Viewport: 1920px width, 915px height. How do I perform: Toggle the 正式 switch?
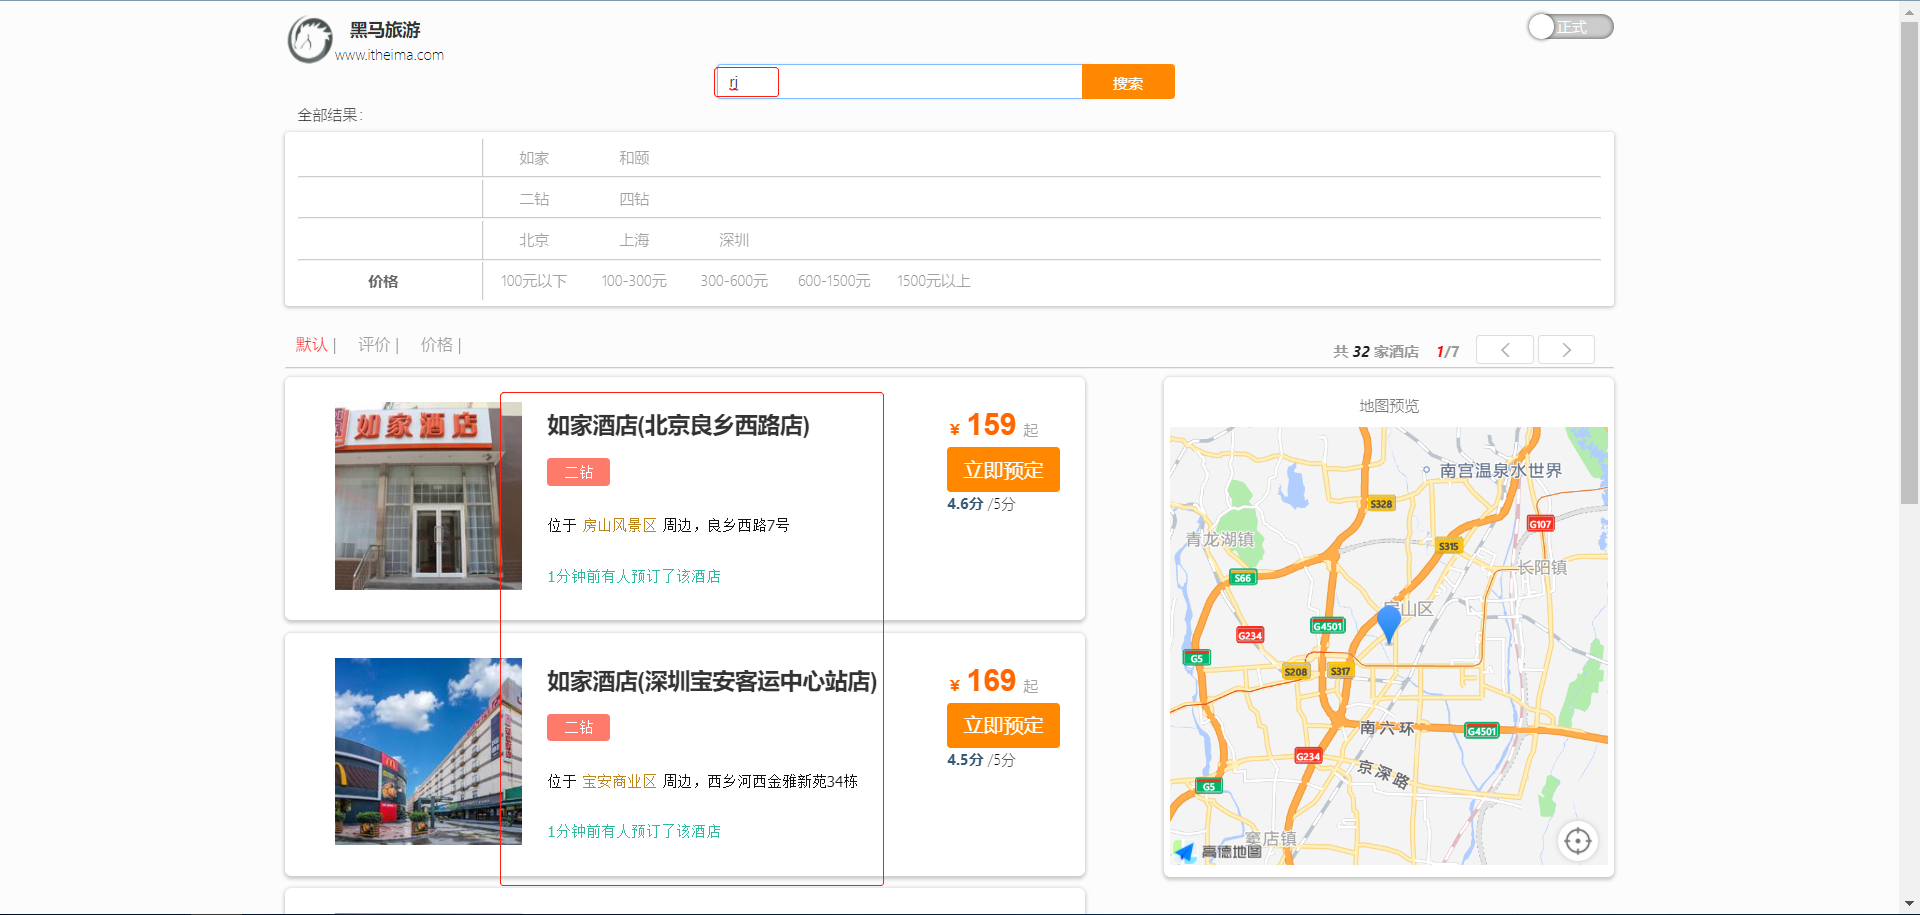[x=1570, y=27]
